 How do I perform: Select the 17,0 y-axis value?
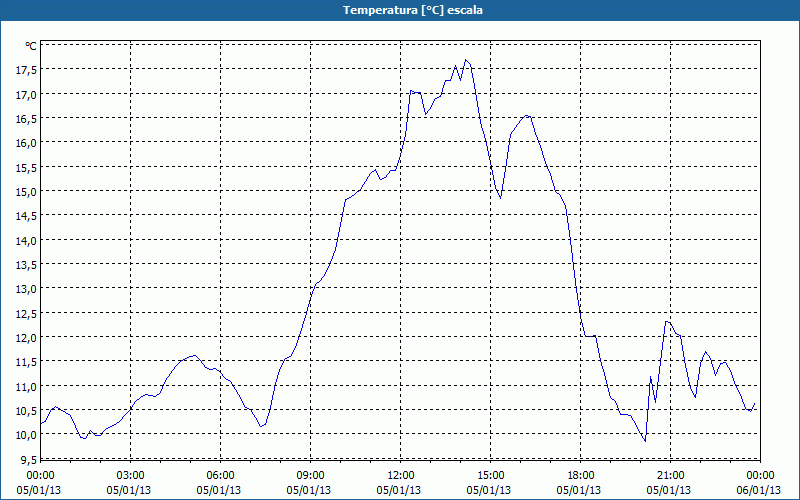[x=26, y=95]
